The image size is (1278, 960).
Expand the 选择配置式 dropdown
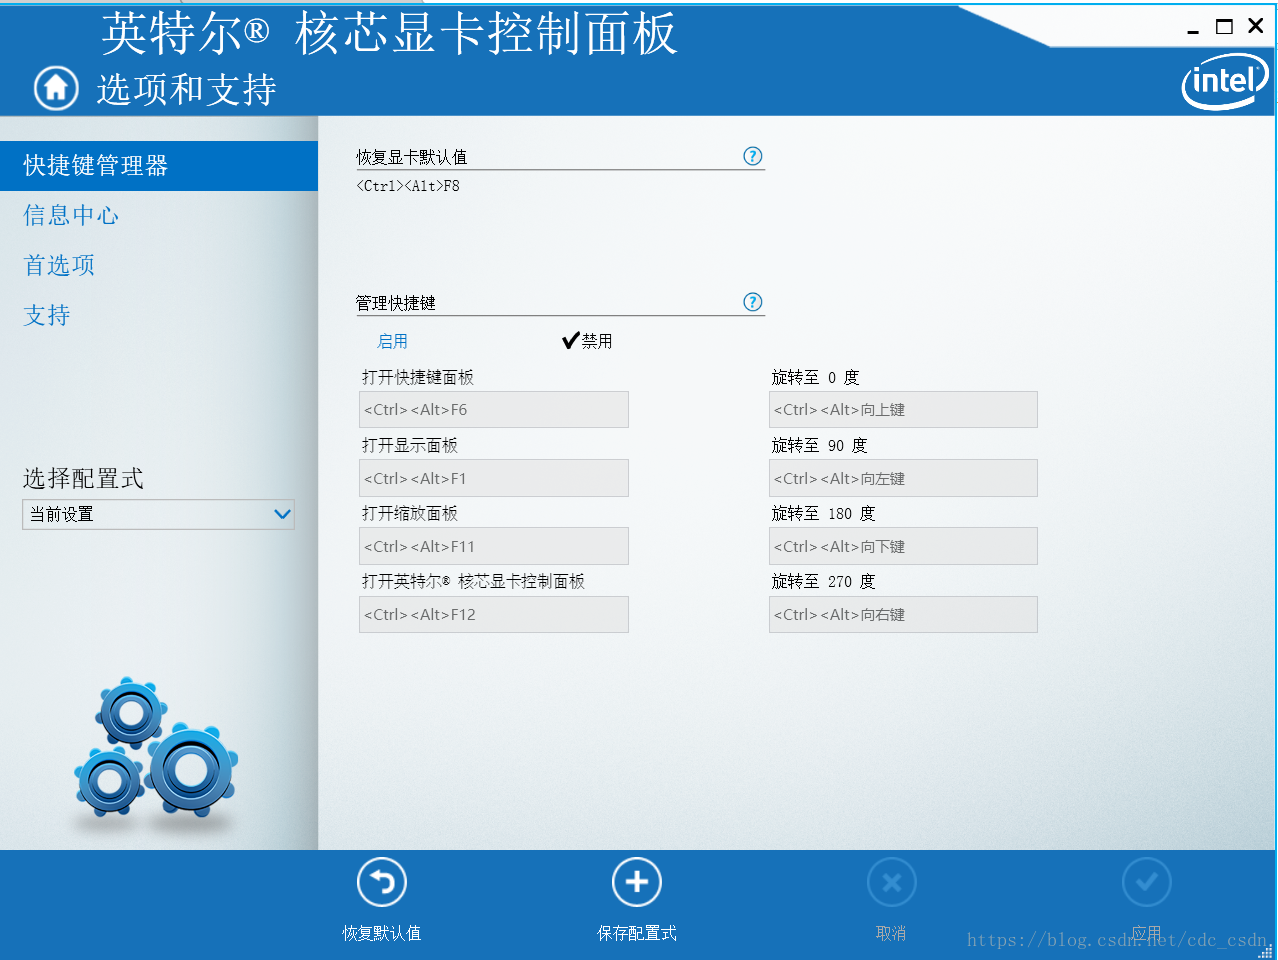click(158, 514)
